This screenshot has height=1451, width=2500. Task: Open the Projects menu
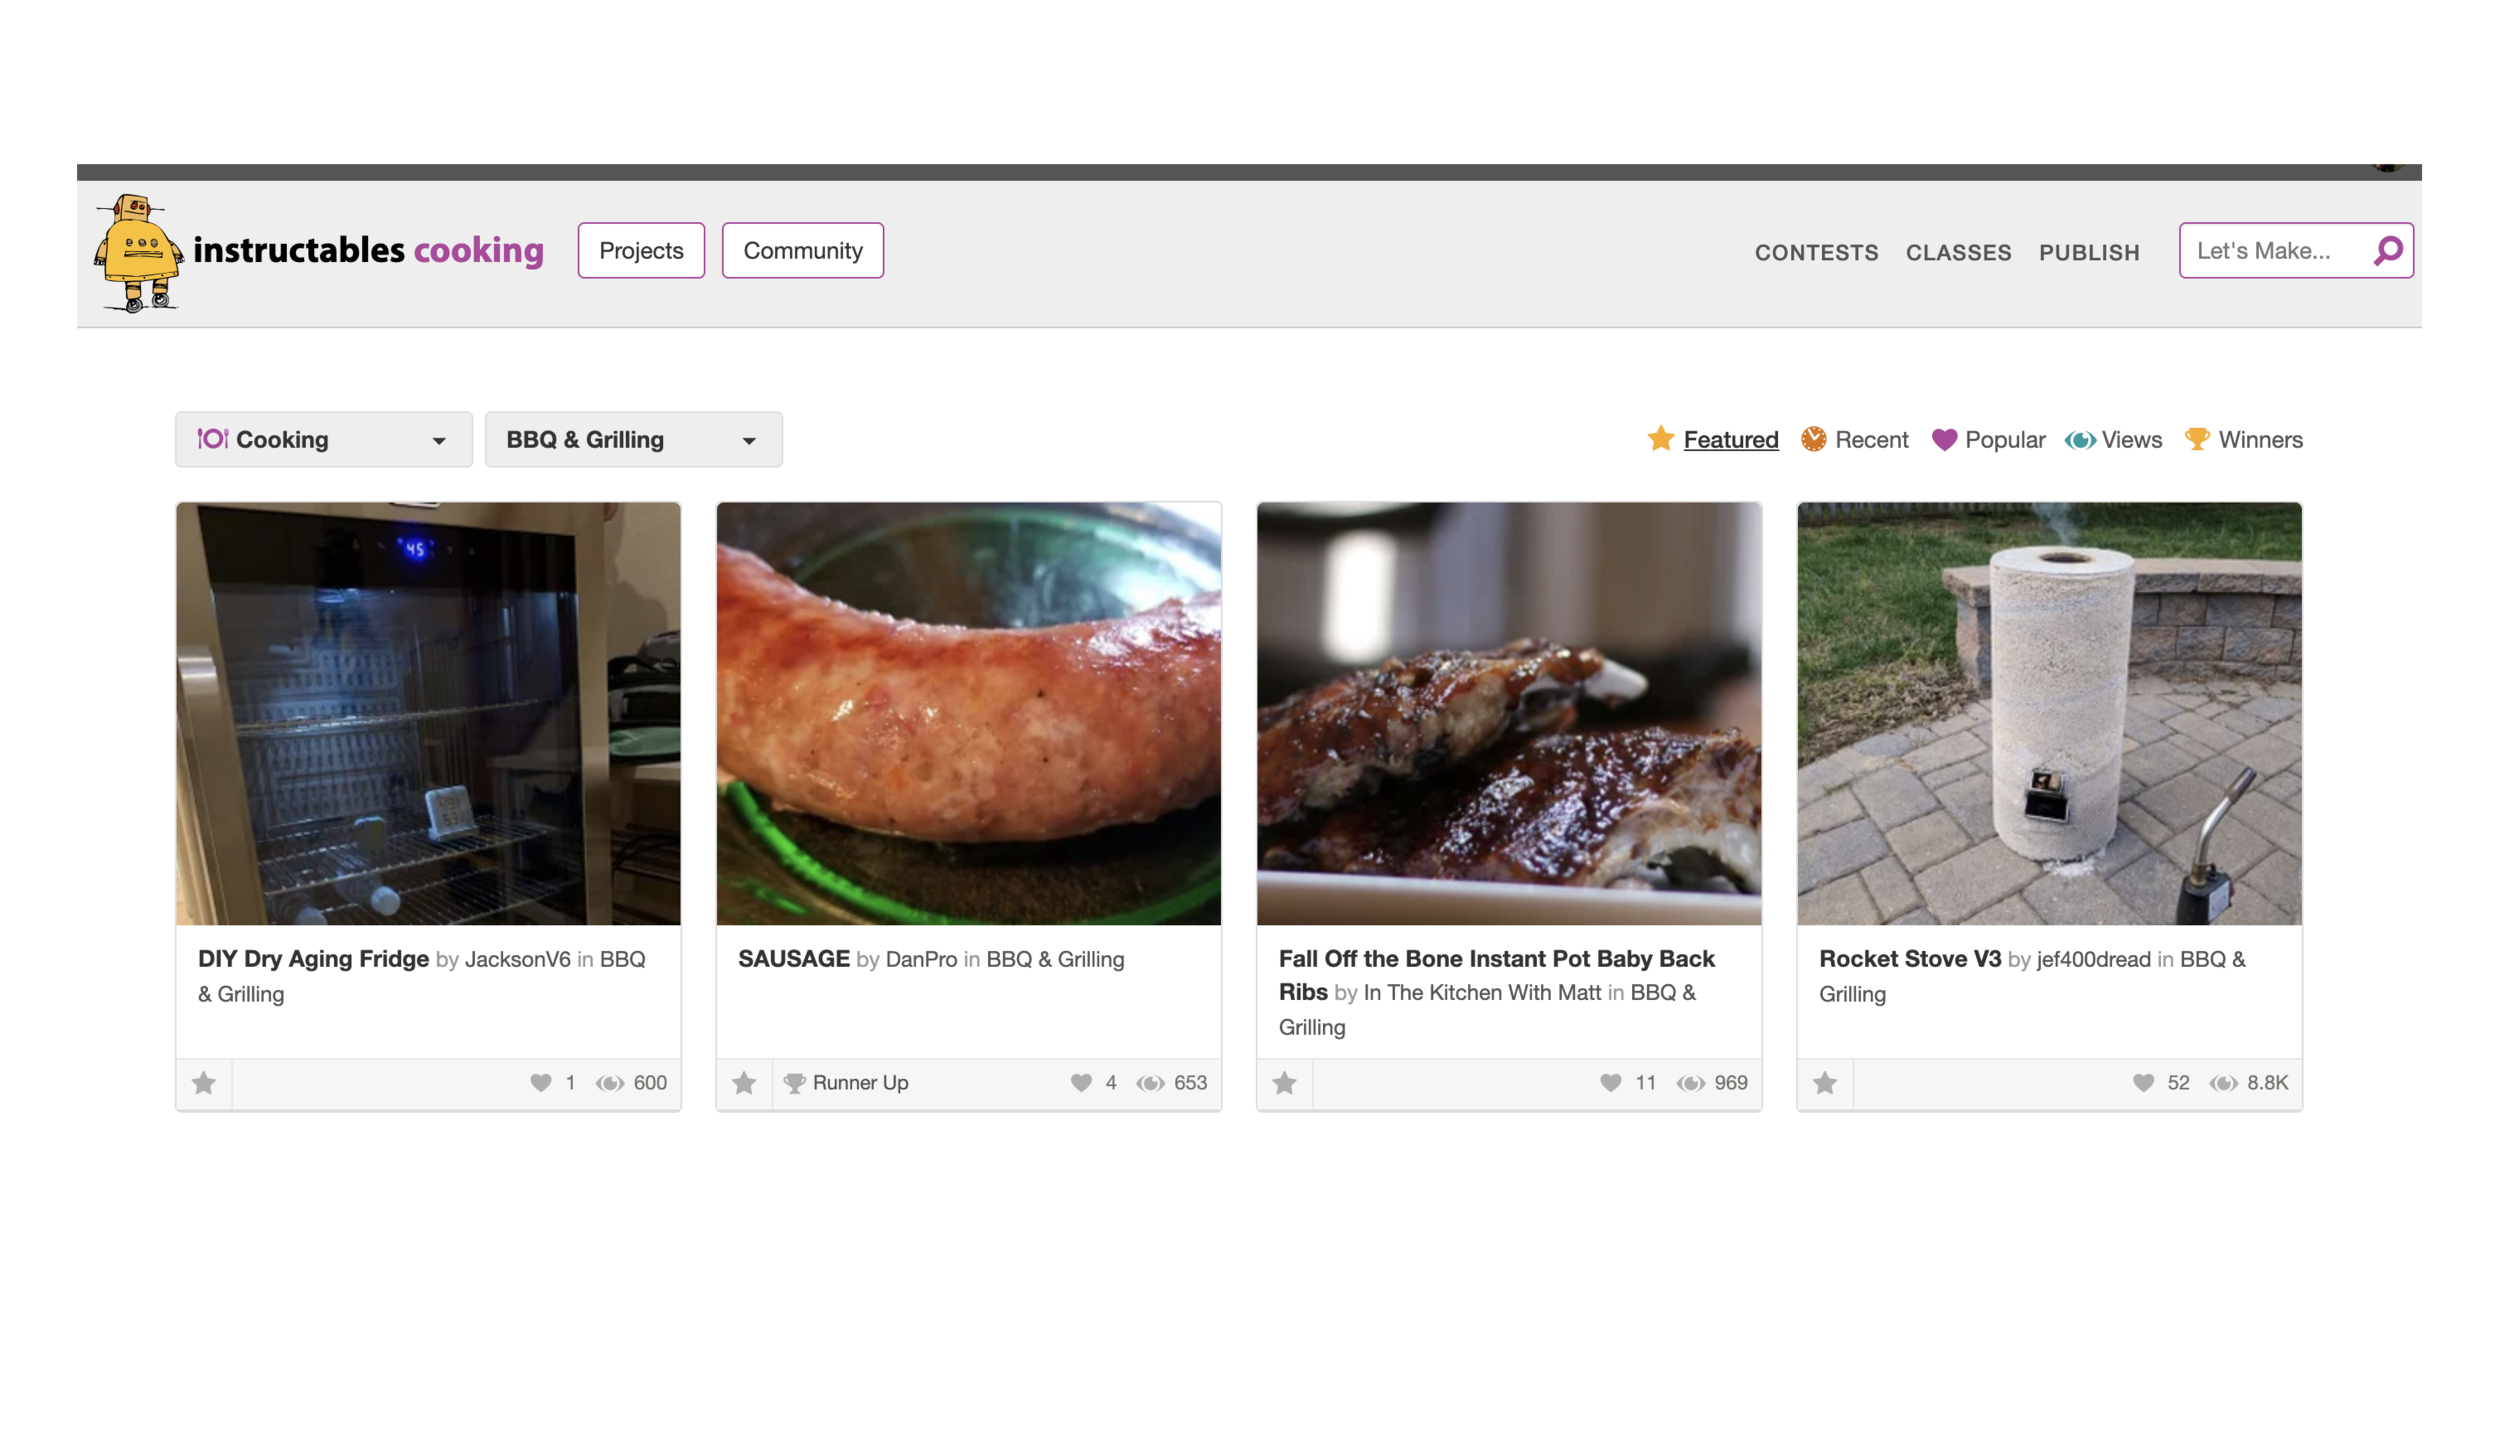(641, 251)
